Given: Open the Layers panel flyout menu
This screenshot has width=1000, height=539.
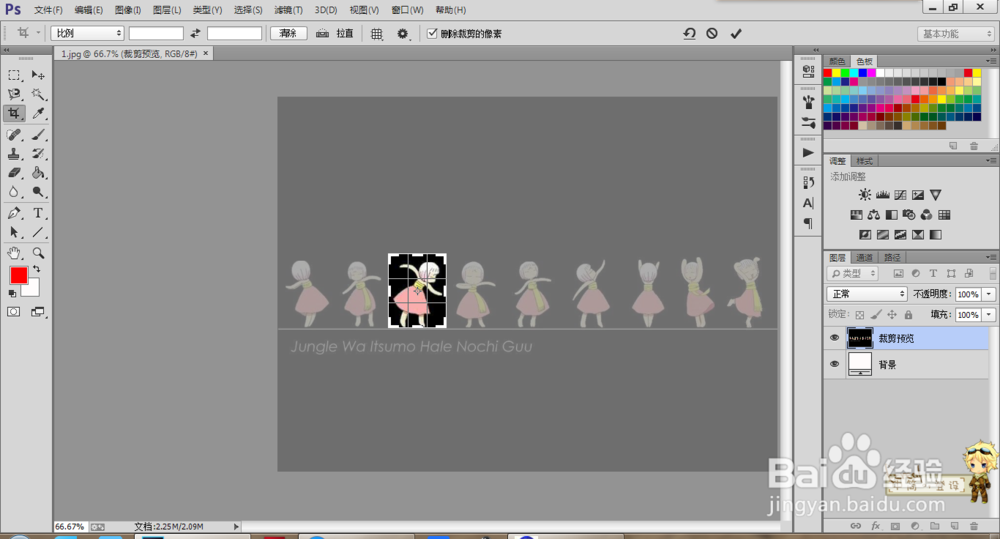Looking at the screenshot, I should tap(990, 257).
